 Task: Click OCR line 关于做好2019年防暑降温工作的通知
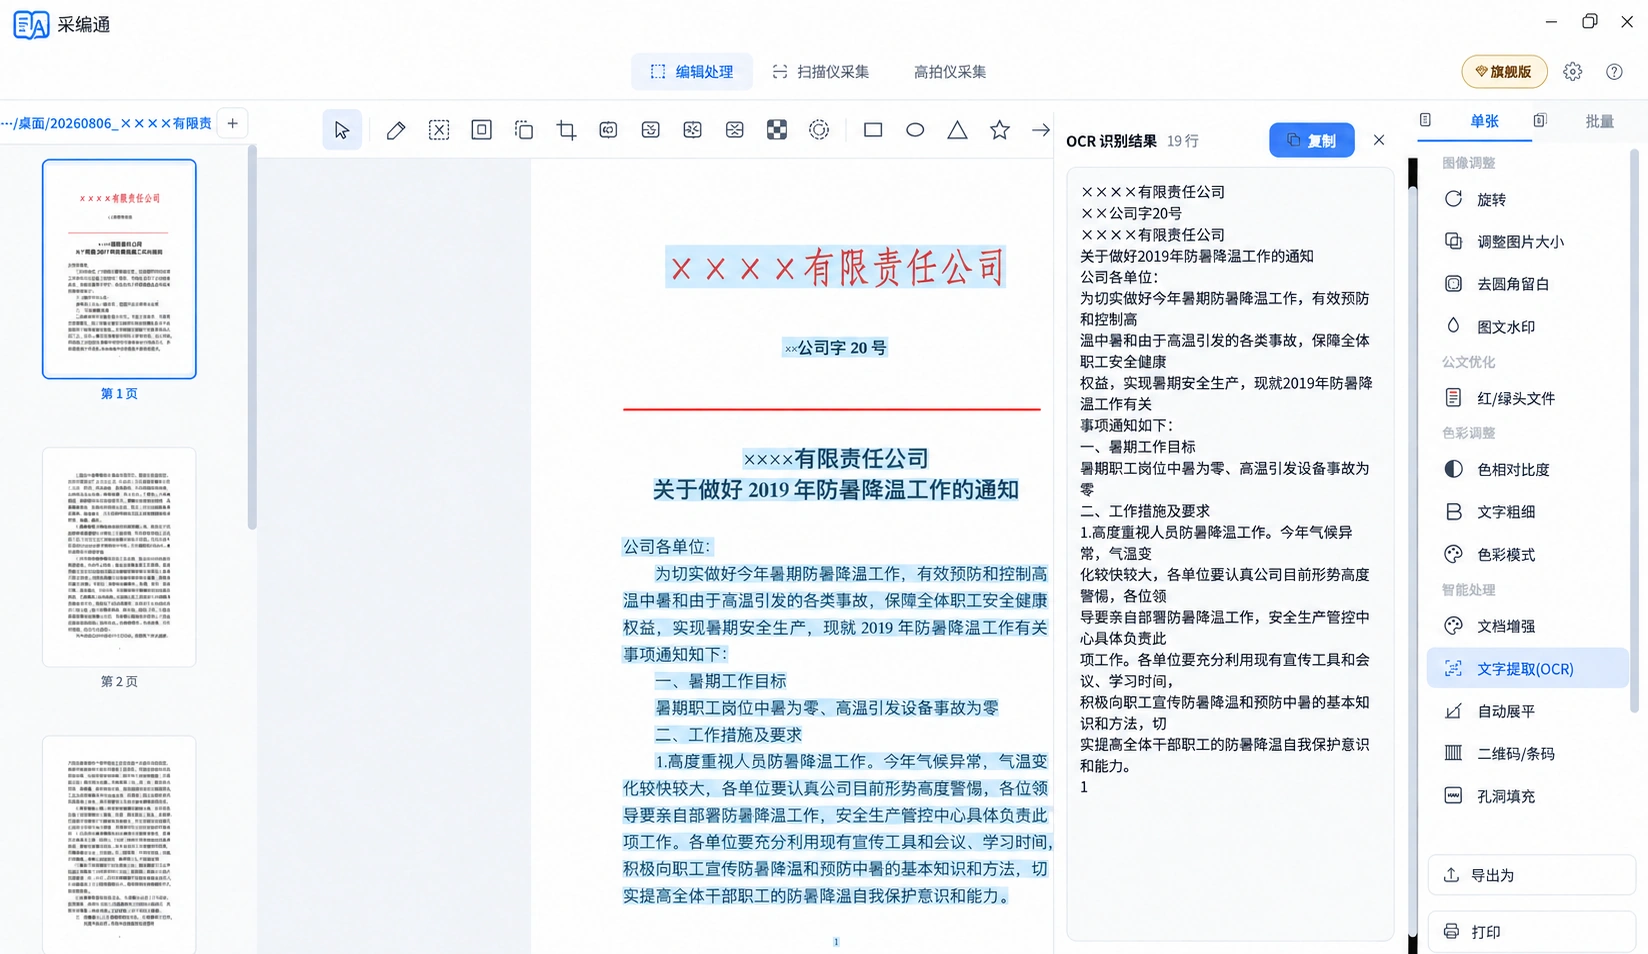click(1197, 256)
